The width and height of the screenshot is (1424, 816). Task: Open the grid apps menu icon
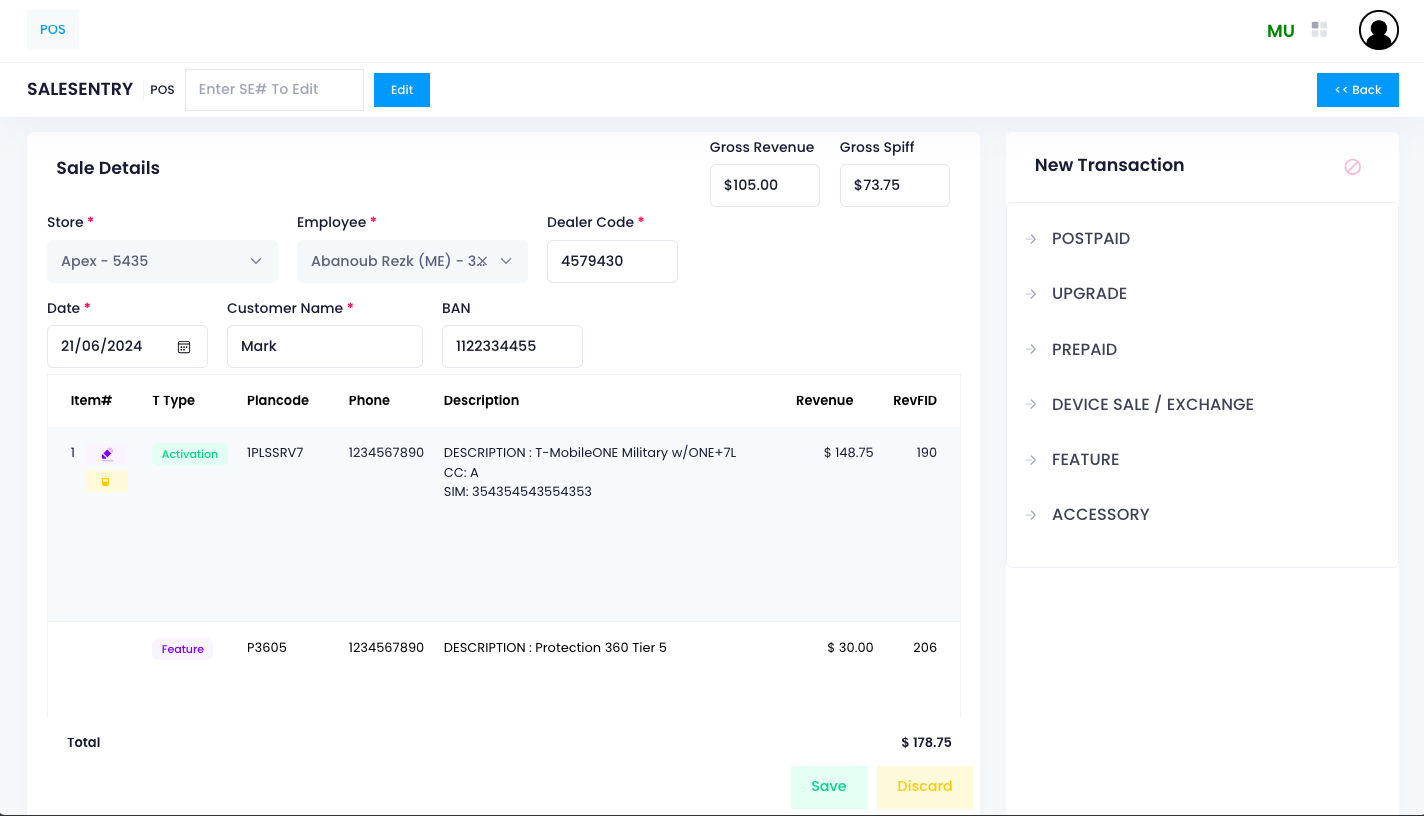coord(1319,30)
